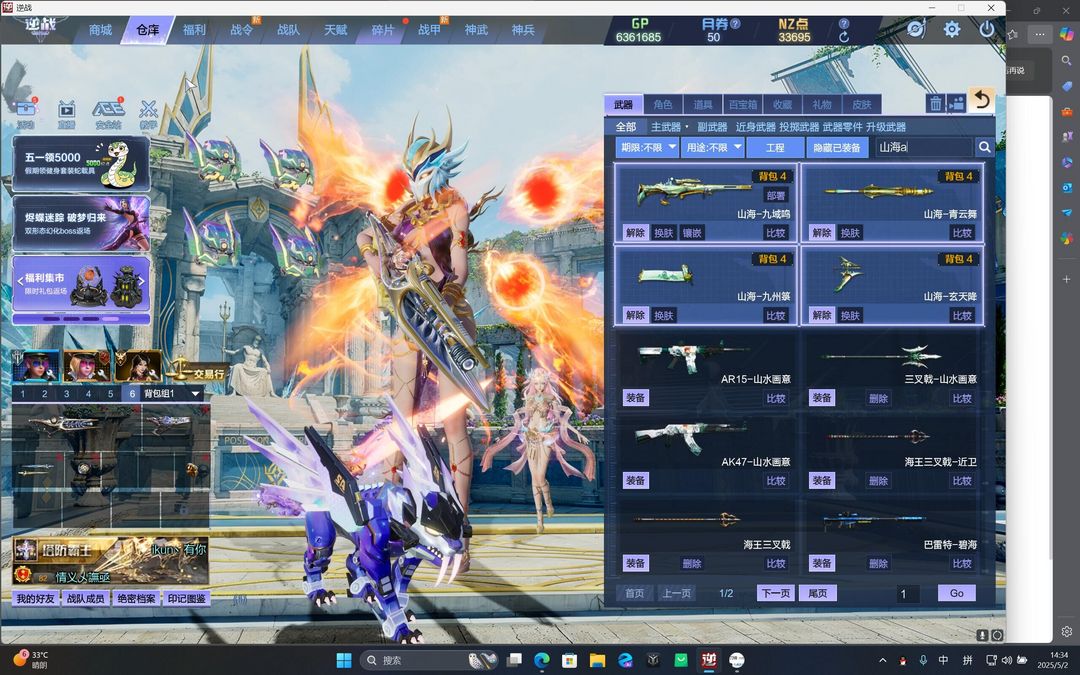Switch to the 角色 tab
The width and height of the screenshot is (1080, 675).
click(663, 104)
